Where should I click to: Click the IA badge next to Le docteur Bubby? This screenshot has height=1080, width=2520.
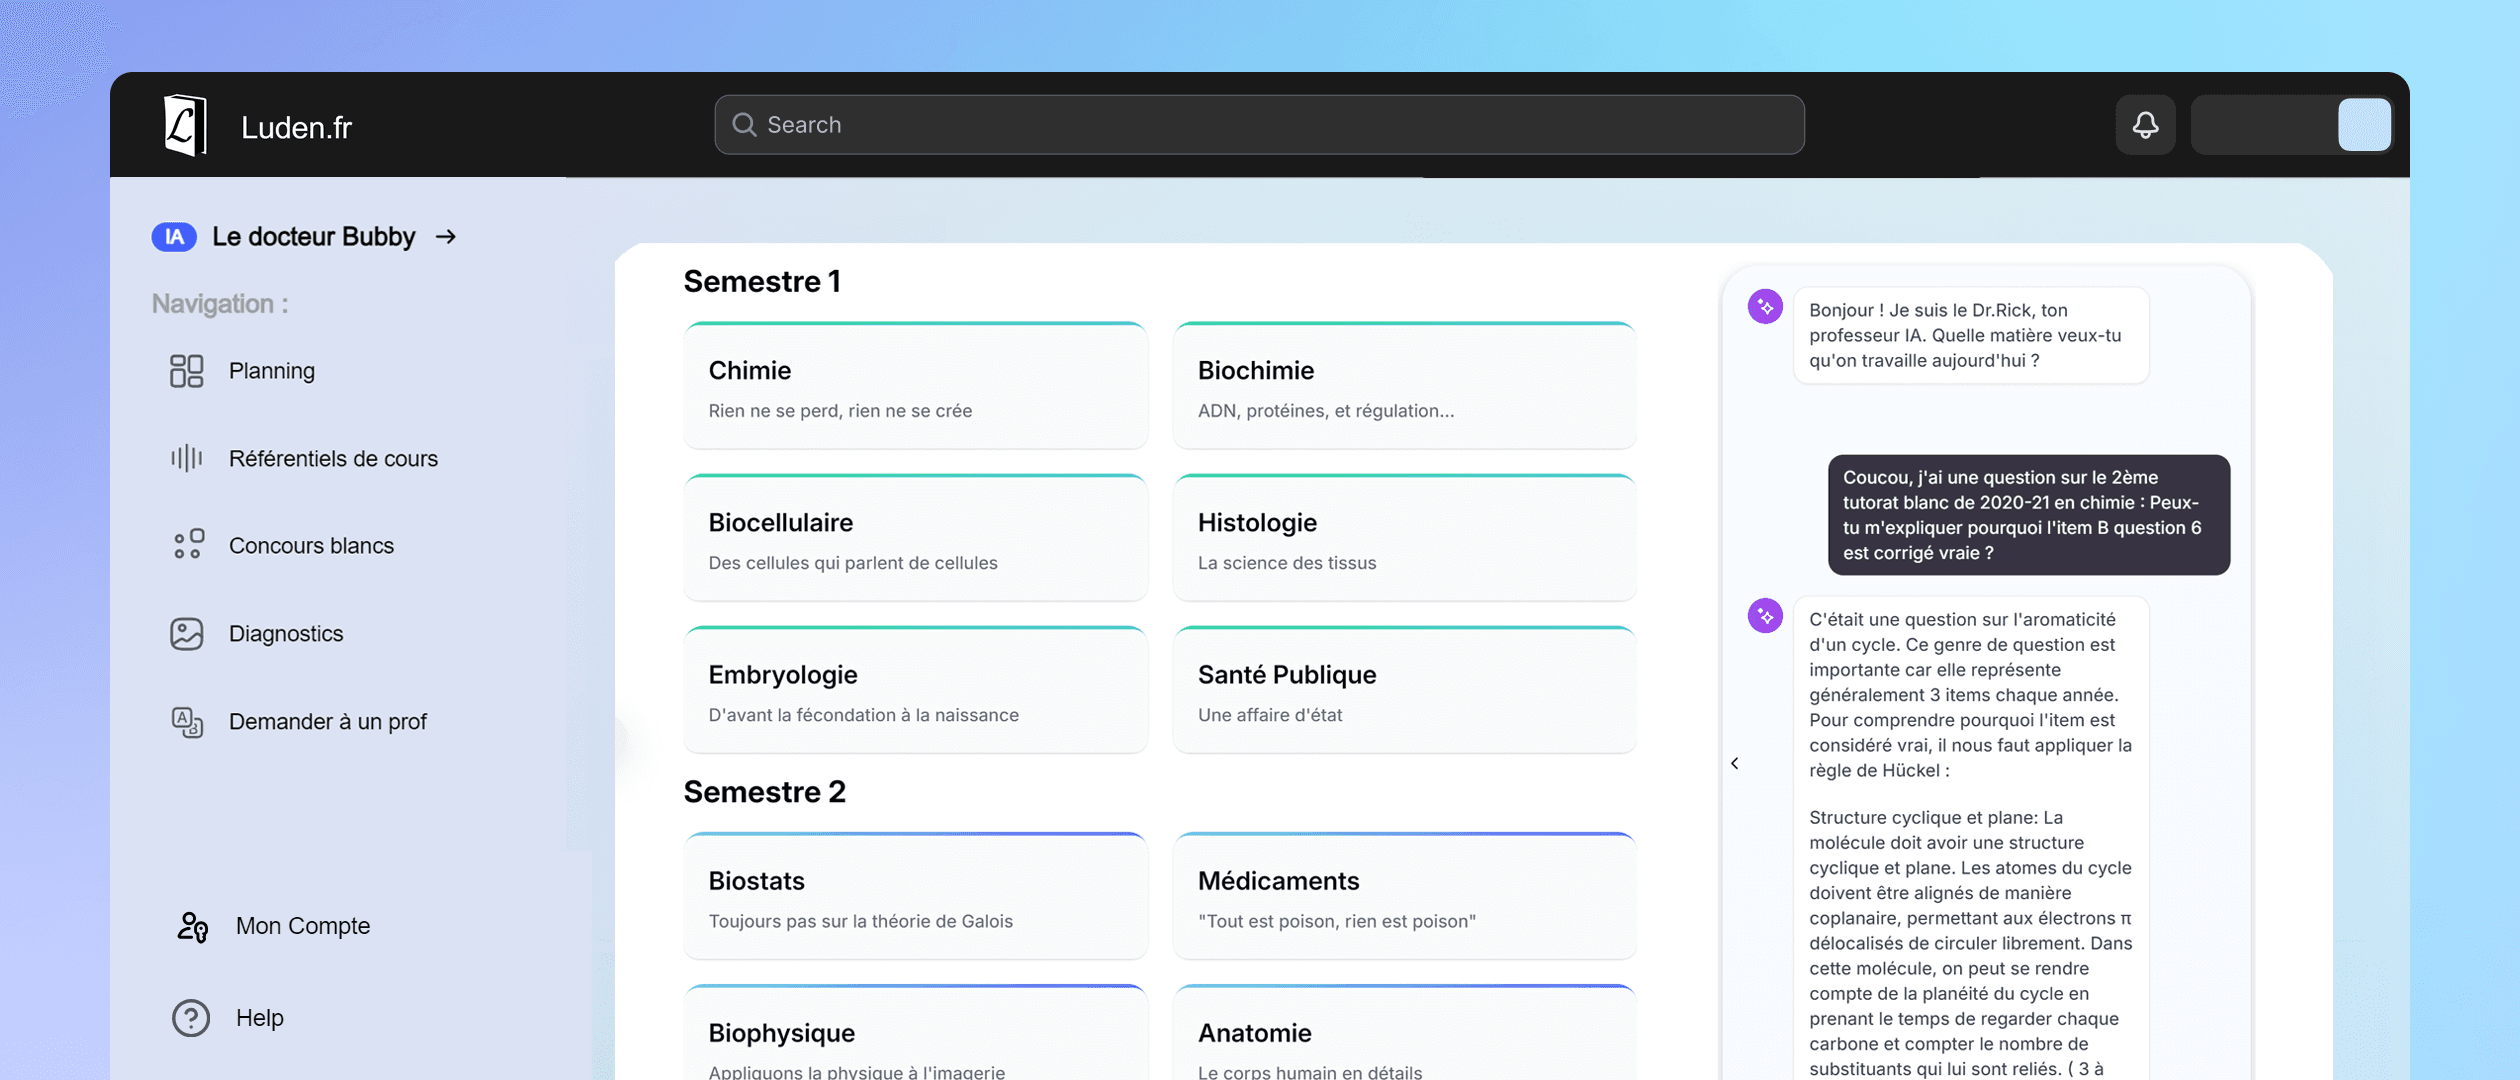[x=174, y=237]
